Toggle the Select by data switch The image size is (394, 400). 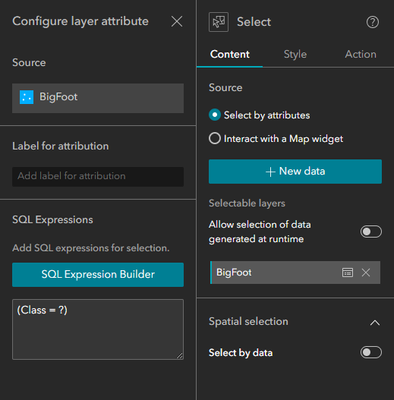point(371,352)
